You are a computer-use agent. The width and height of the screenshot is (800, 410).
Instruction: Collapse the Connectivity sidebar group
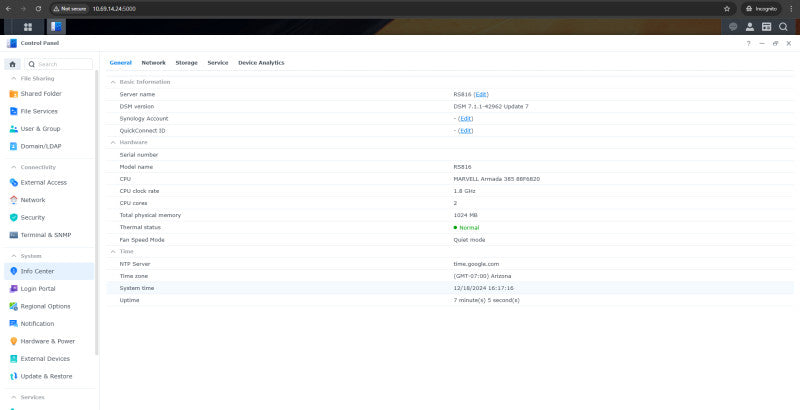13,167
